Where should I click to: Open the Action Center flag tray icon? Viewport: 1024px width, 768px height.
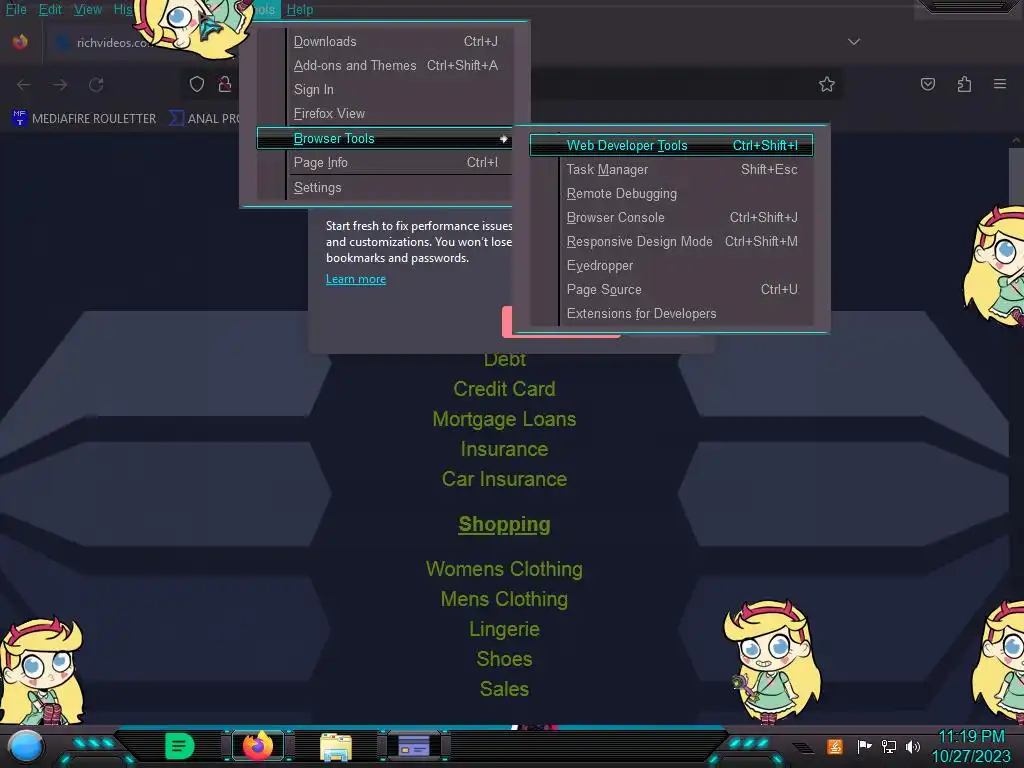[864, 746]
